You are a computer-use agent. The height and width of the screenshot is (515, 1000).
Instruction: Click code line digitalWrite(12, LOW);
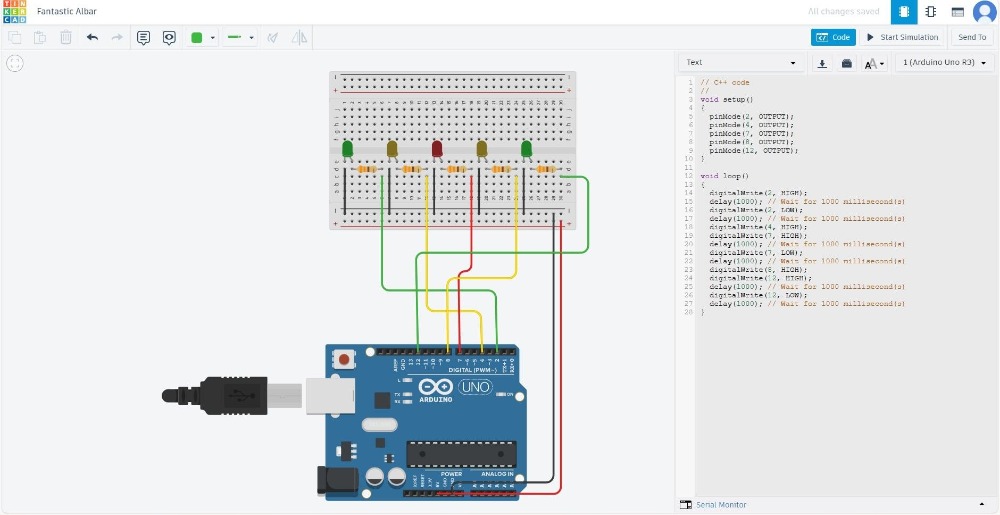click(x=758, y=295)
